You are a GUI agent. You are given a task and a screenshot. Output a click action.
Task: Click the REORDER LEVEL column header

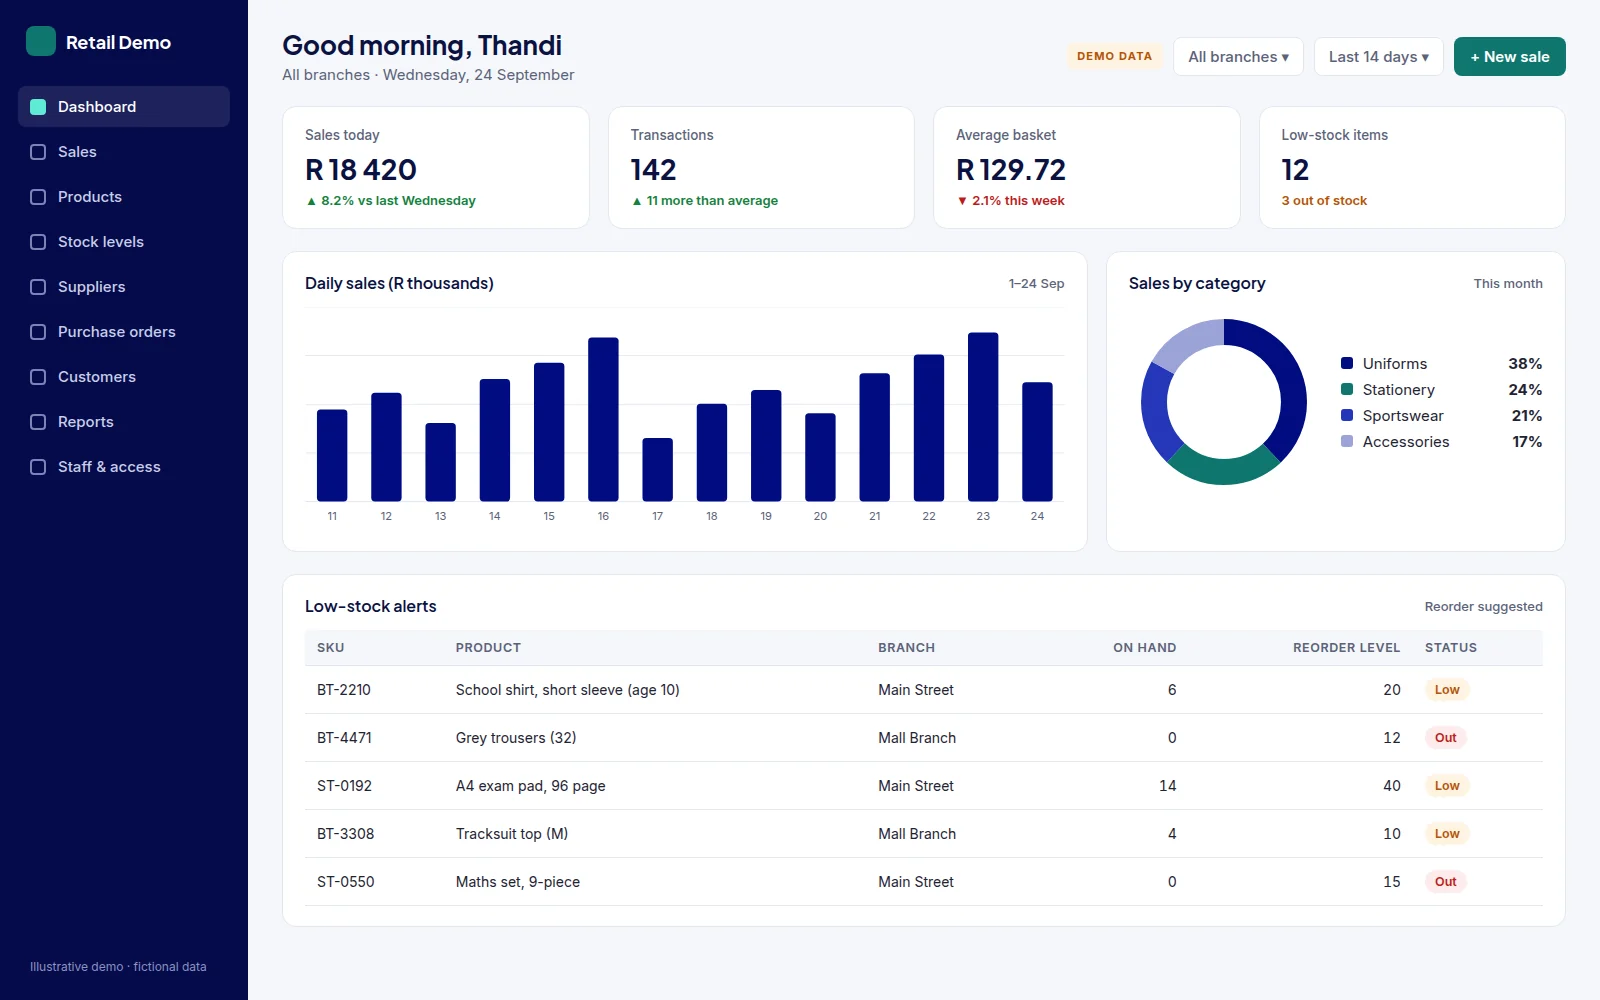click(1346, 648)
